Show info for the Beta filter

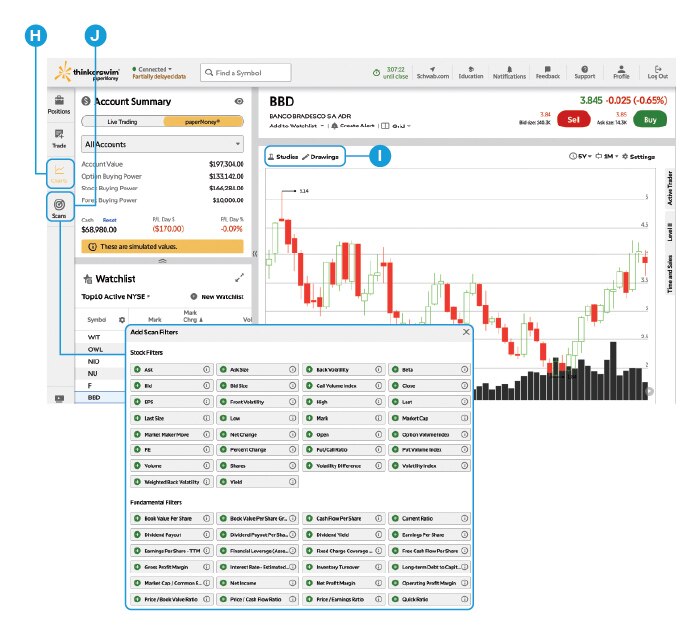(x=464, y=370)
